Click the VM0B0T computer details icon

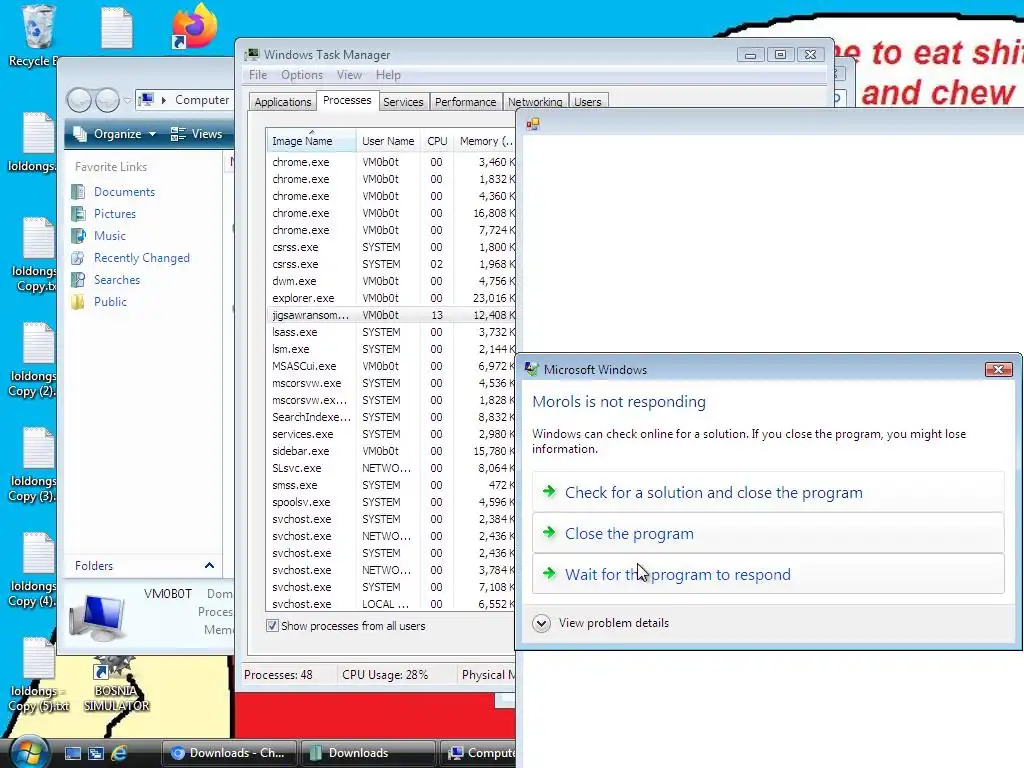(97, 617)
